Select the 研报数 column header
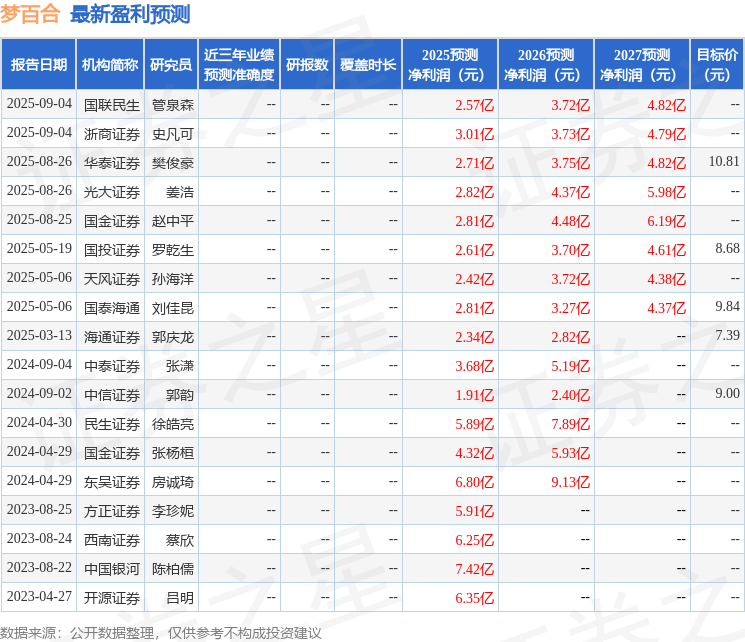745x642 pixels. pos(307,64)
